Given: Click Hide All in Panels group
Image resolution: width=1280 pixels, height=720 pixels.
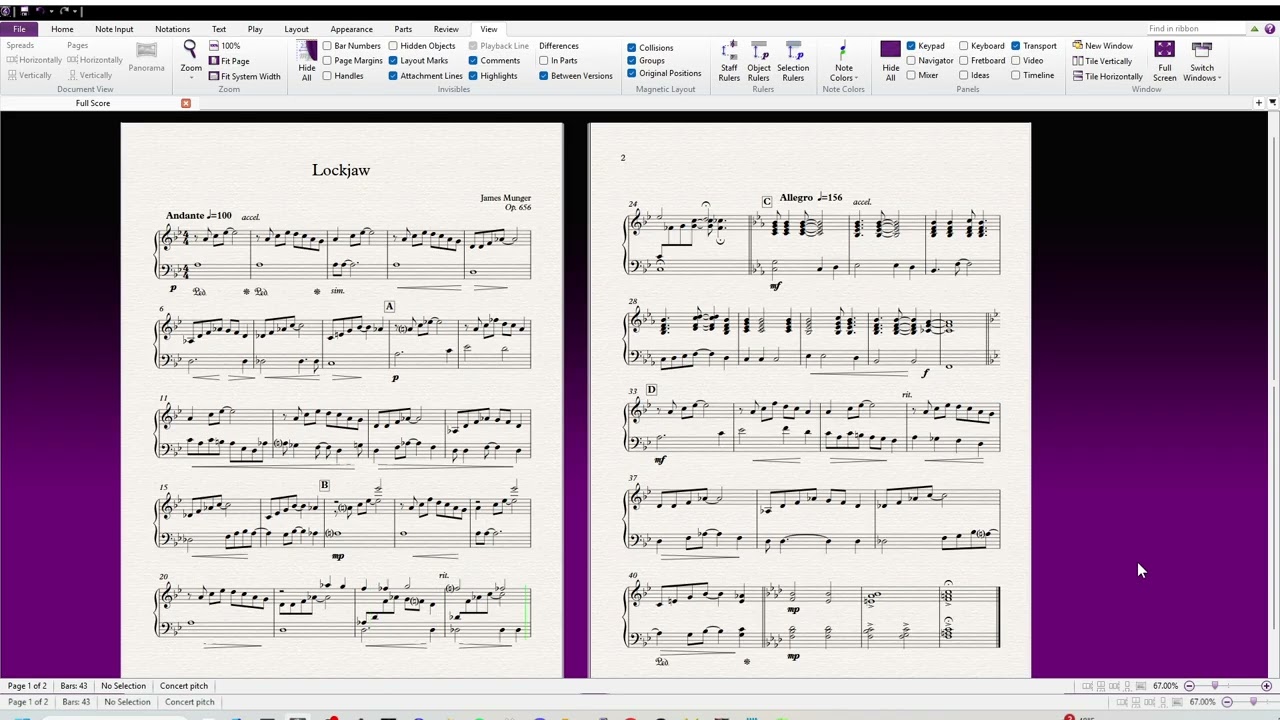Looking at the screenshot, I should click(890, 61).
